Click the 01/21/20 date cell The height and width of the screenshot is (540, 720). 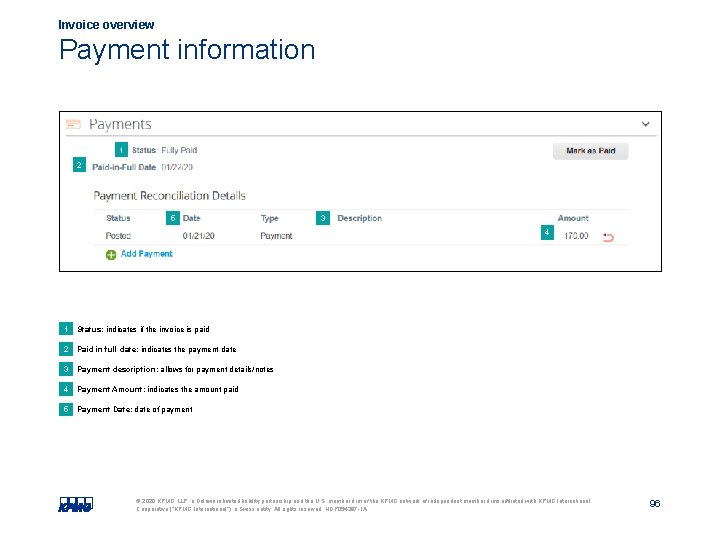click(x=198, y=236)
